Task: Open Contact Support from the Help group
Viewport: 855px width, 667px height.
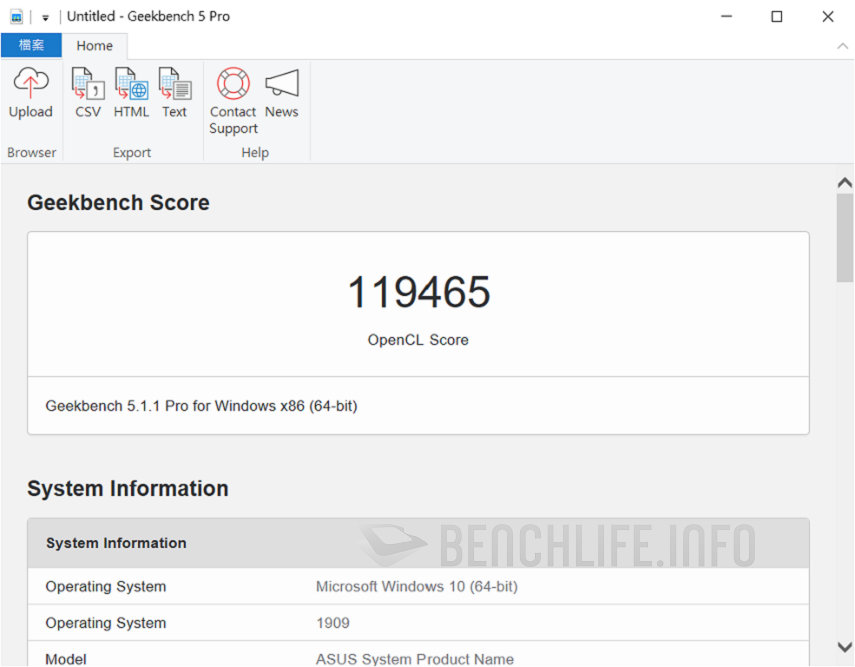Action: [233, 95]
